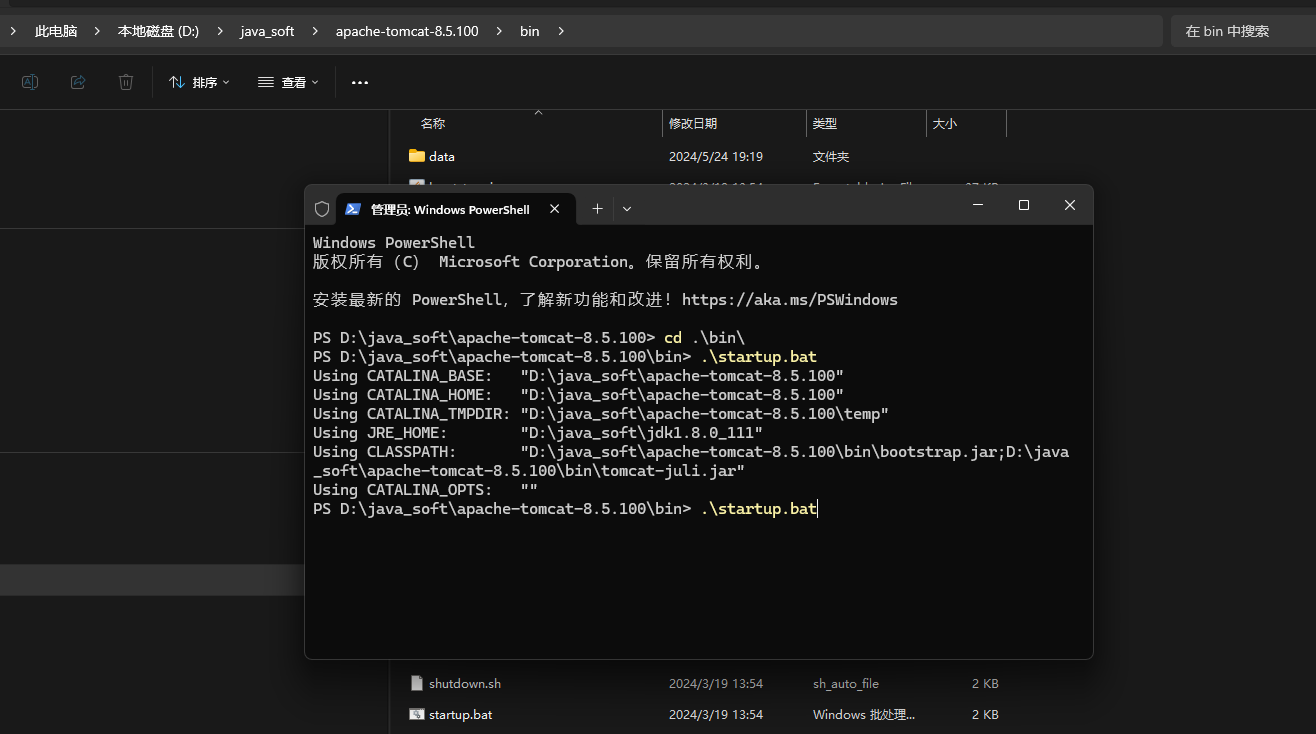Viewport: 1316px width, 734px height.
Task: Click the data folder icon
Action: coord(417,156)
